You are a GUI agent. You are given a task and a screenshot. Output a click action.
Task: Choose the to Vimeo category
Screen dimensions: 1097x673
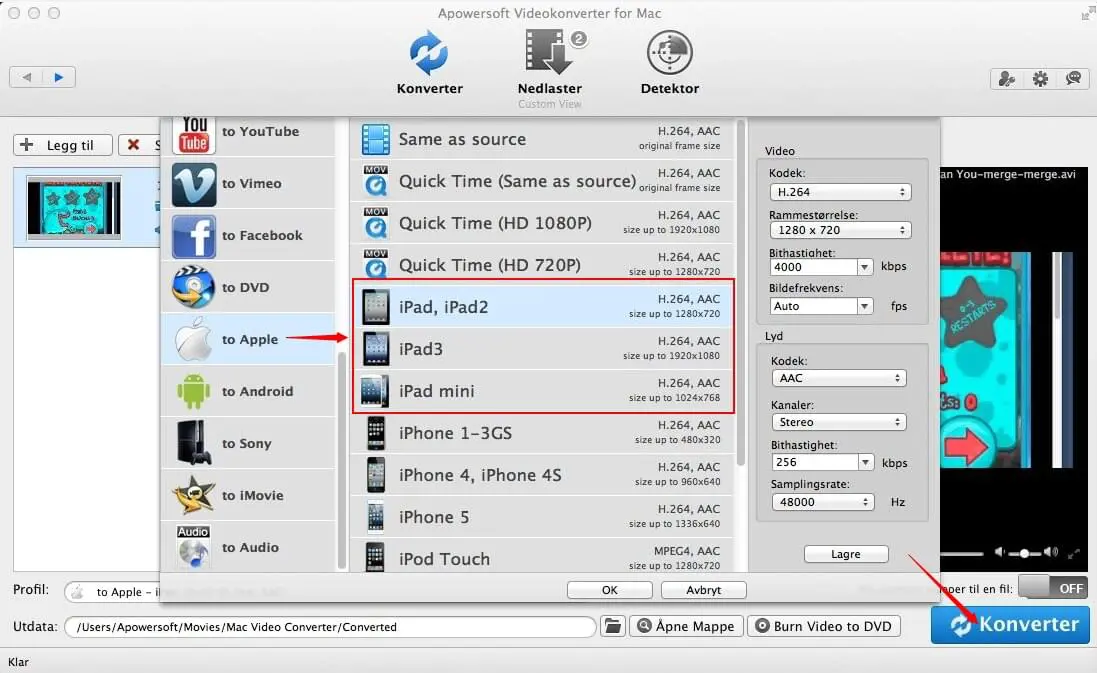248,183
